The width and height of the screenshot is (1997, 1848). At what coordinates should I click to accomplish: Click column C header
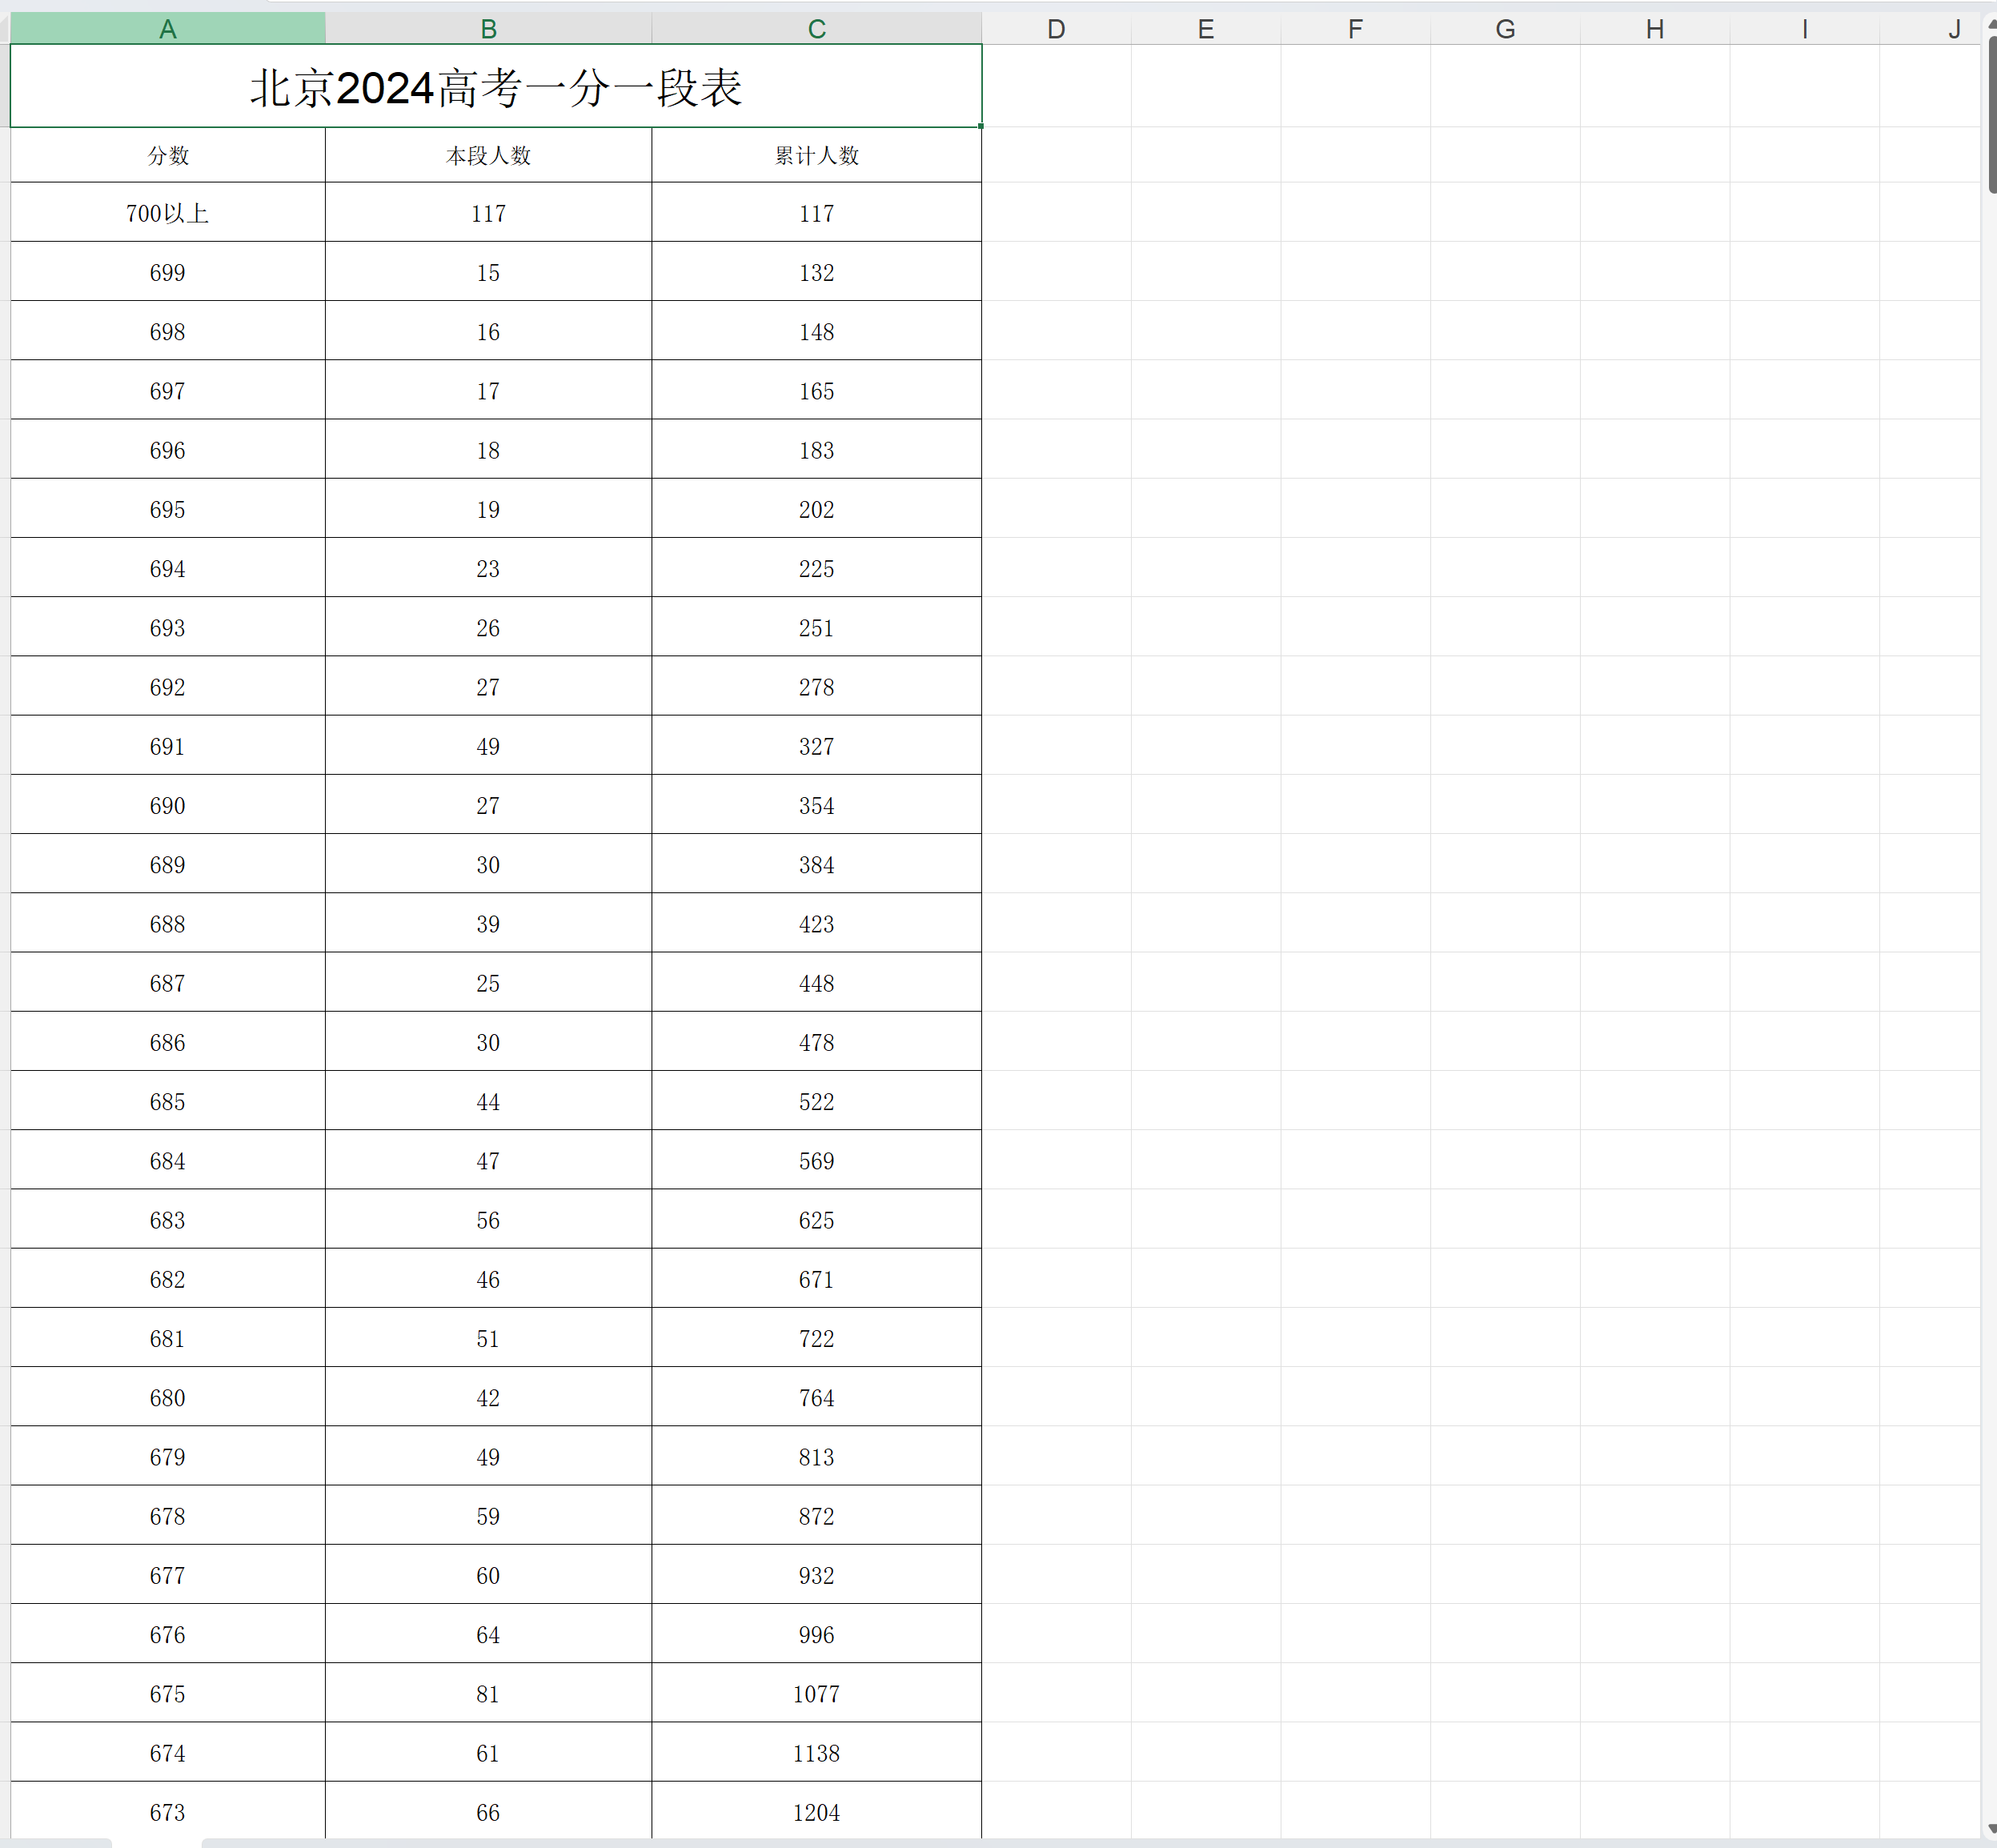(816, 29)
